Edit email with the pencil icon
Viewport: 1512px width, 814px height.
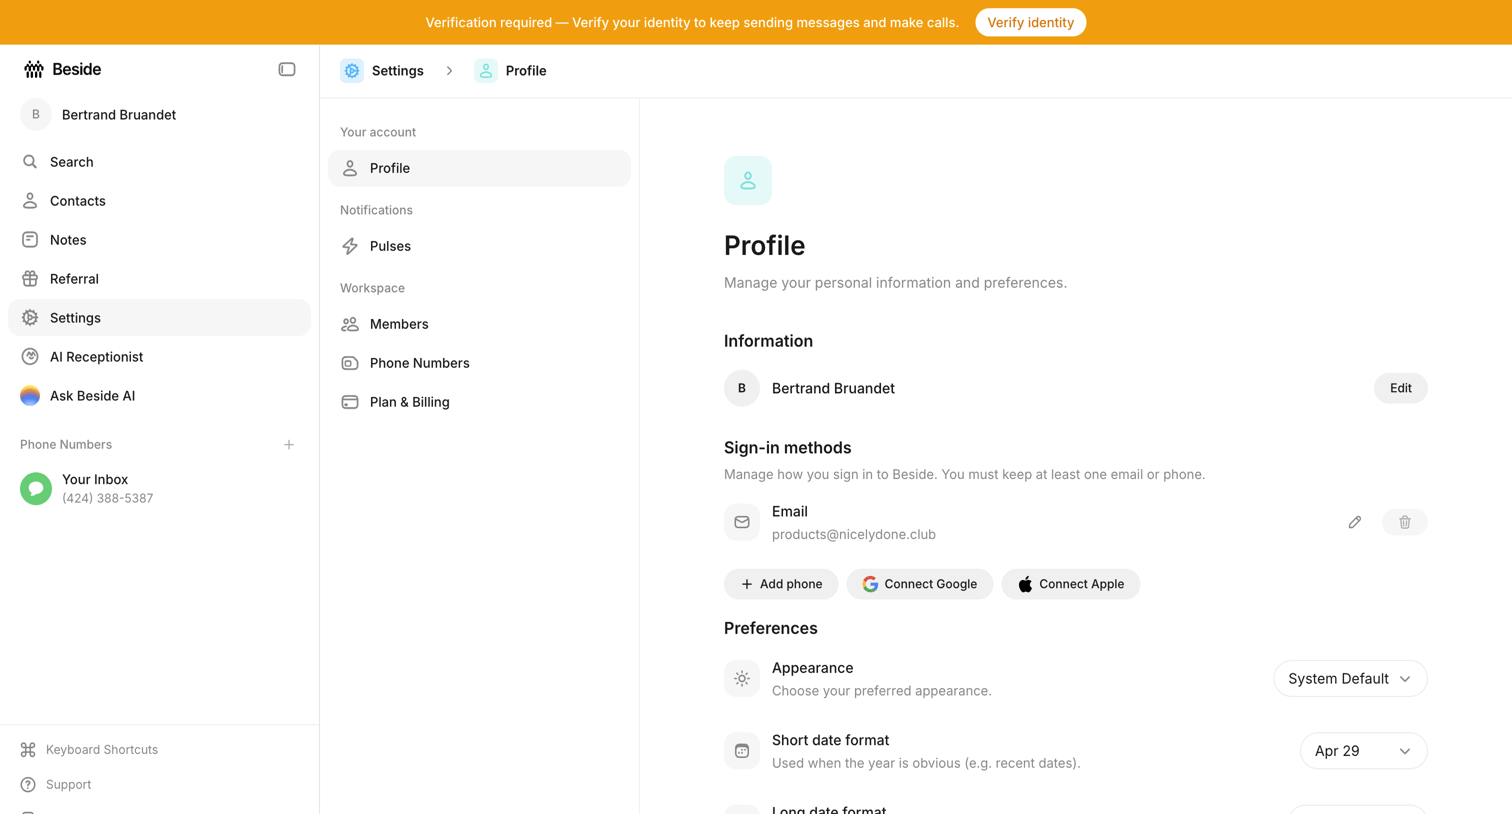[1354, 522]
